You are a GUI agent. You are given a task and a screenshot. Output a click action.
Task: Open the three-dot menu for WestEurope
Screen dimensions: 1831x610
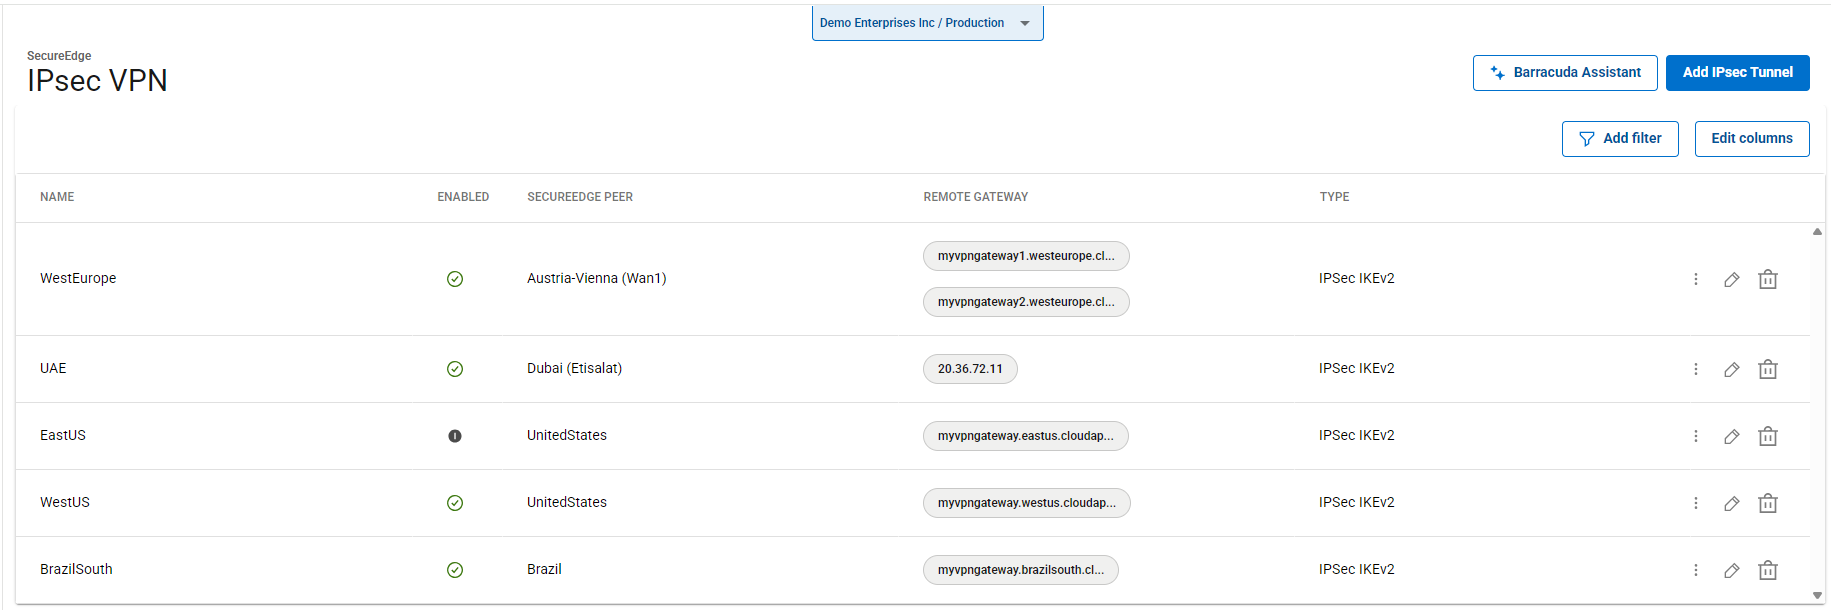coord(1695,279)
